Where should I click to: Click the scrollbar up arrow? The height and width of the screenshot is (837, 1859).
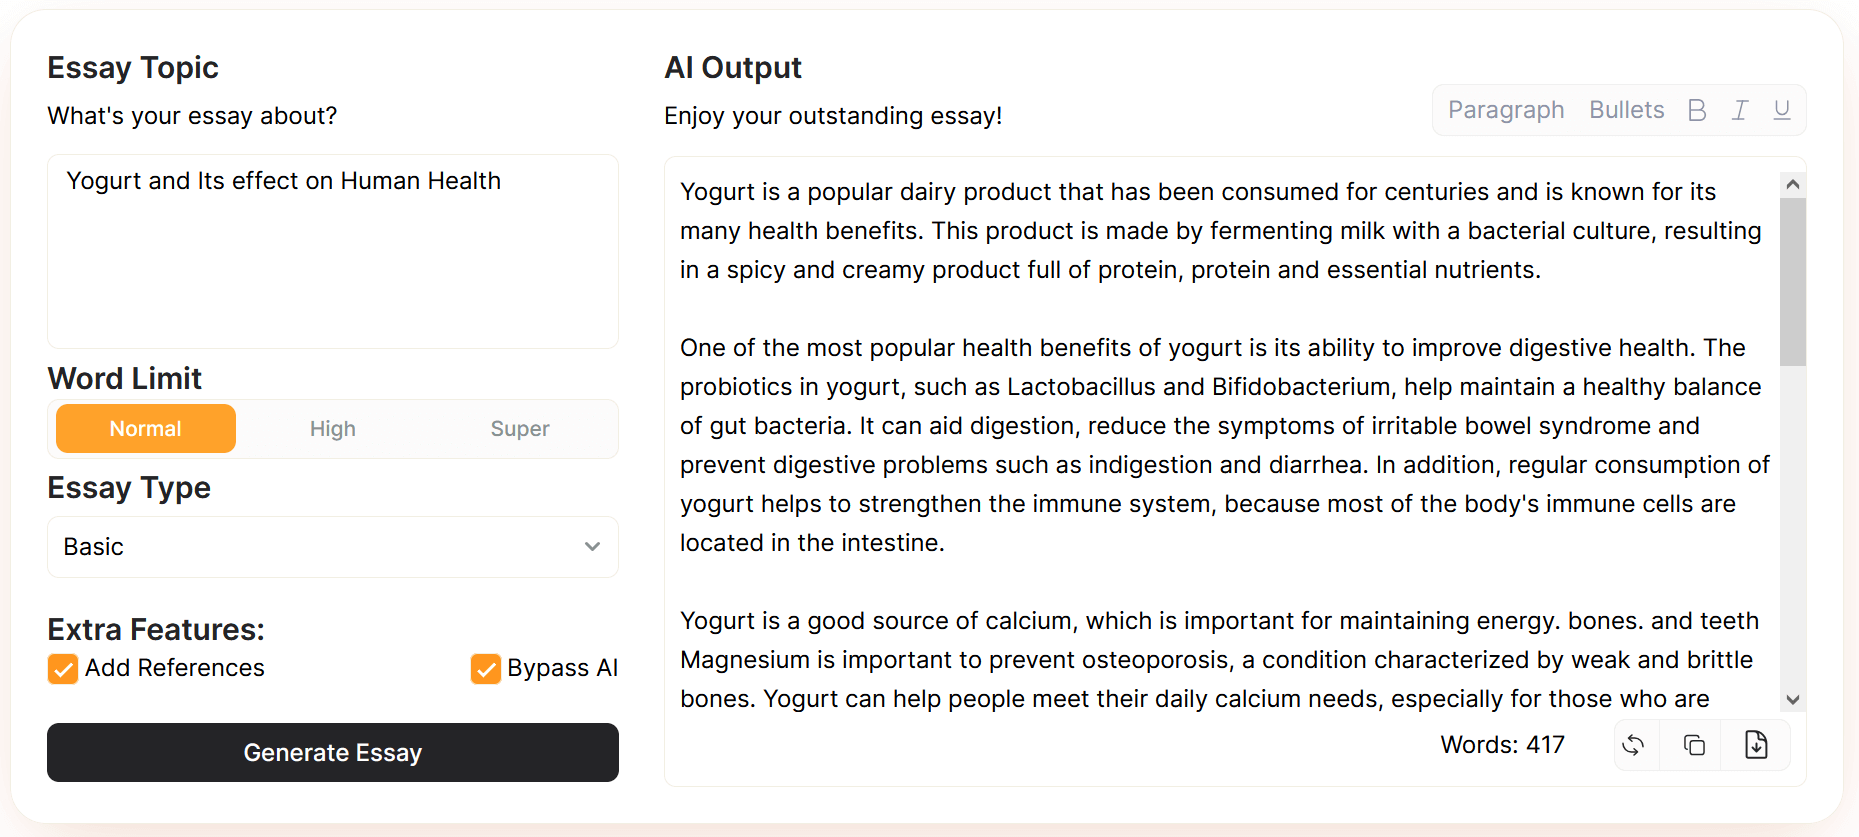pos(1793,184)
